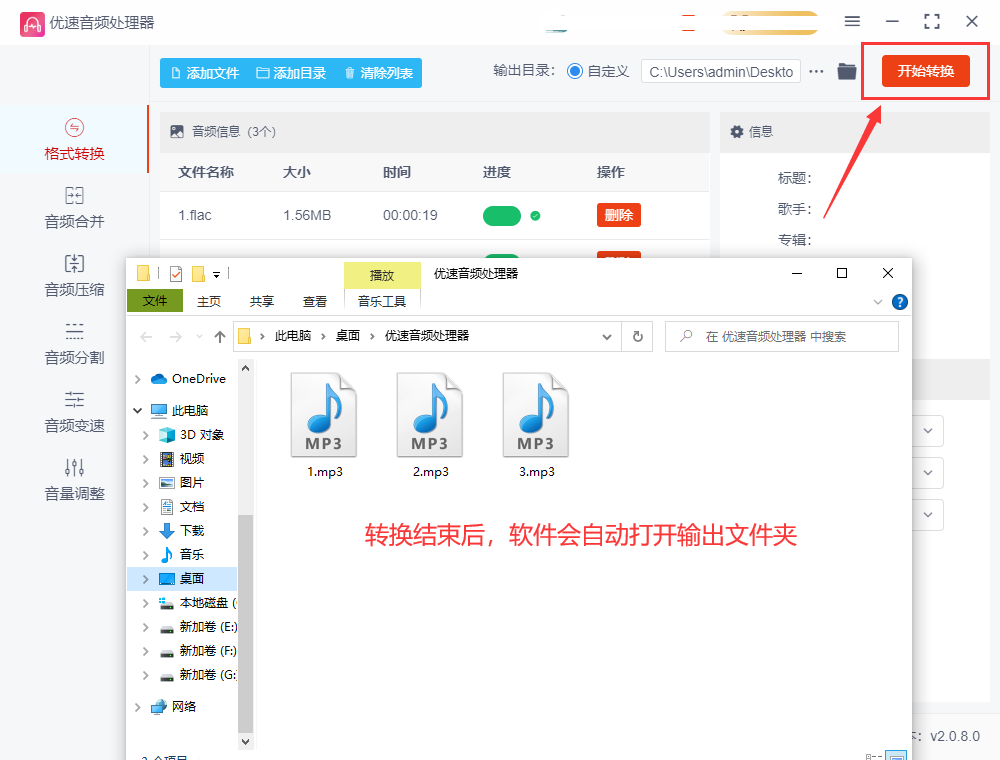The width and height of the screenshot is (1000, 760).
Task: Open the 音量调整 volume adjust module
Action: 74,481
